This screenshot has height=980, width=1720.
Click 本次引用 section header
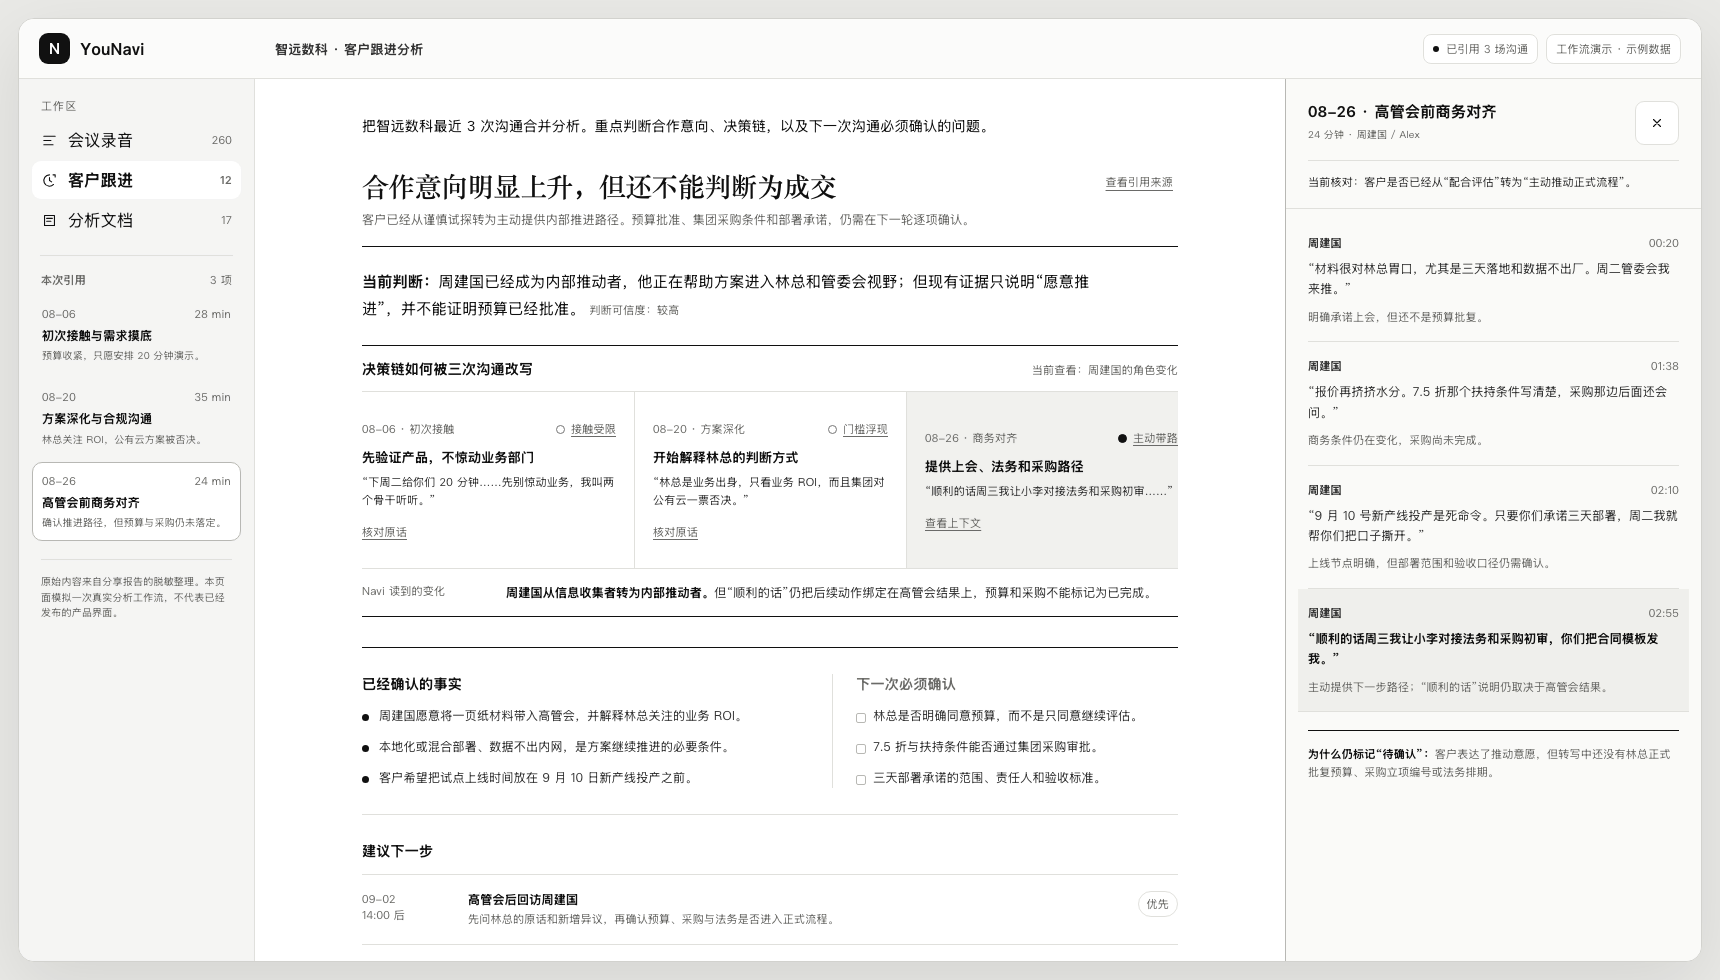[63, 280]
